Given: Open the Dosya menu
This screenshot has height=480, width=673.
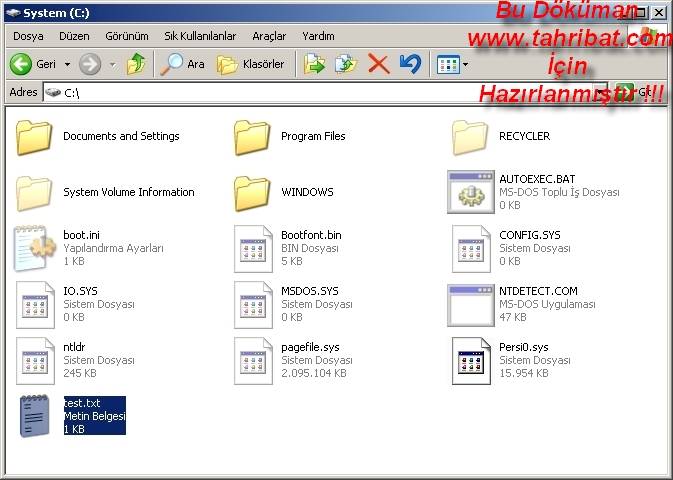Looking at the screenshot, I should (x=28, y=36).
